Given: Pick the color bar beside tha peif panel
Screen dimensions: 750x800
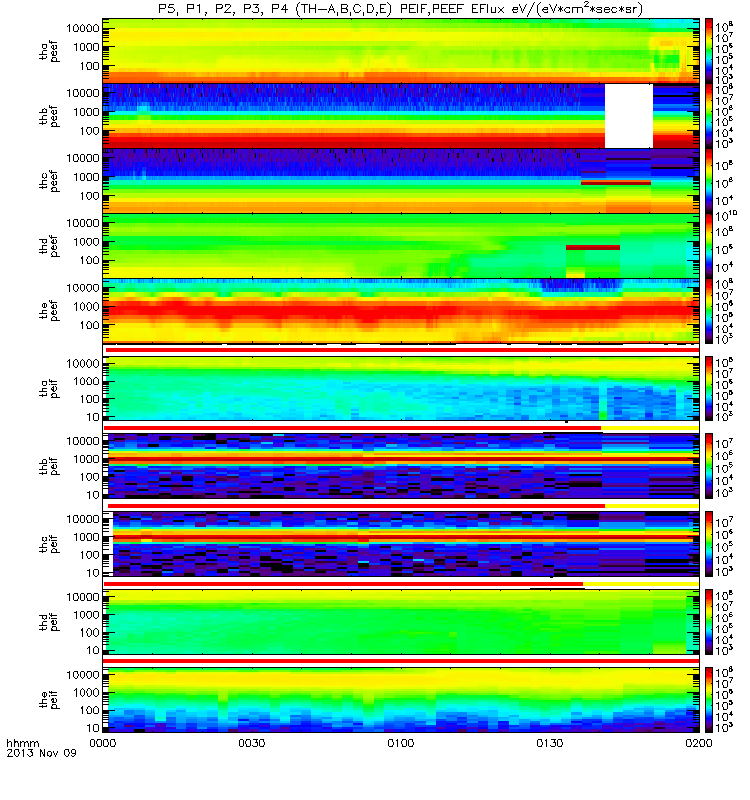Looking at the screenshot, I should [x=709, y=388].
